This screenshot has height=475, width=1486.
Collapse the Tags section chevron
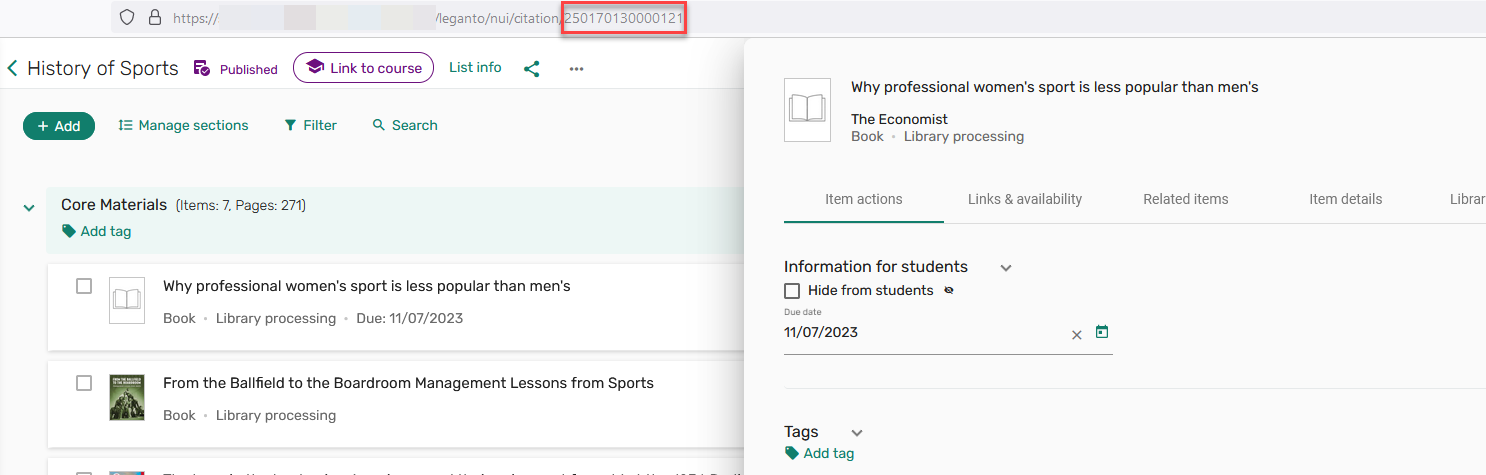[x=856, y=433]
